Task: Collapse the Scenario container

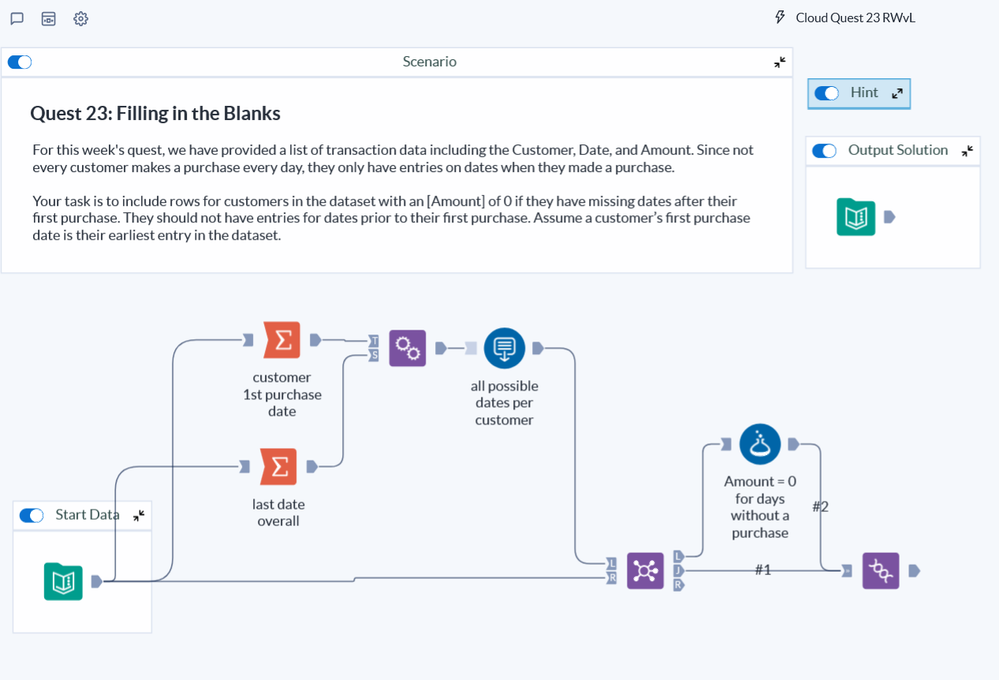Action: tap(780, 62)
